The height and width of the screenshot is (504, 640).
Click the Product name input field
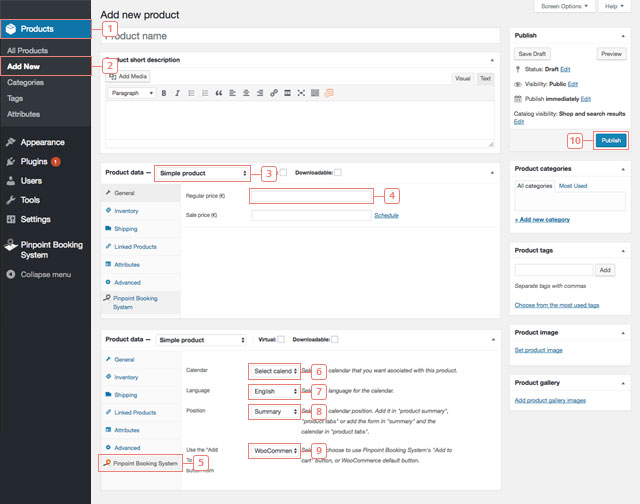(300, 36)
